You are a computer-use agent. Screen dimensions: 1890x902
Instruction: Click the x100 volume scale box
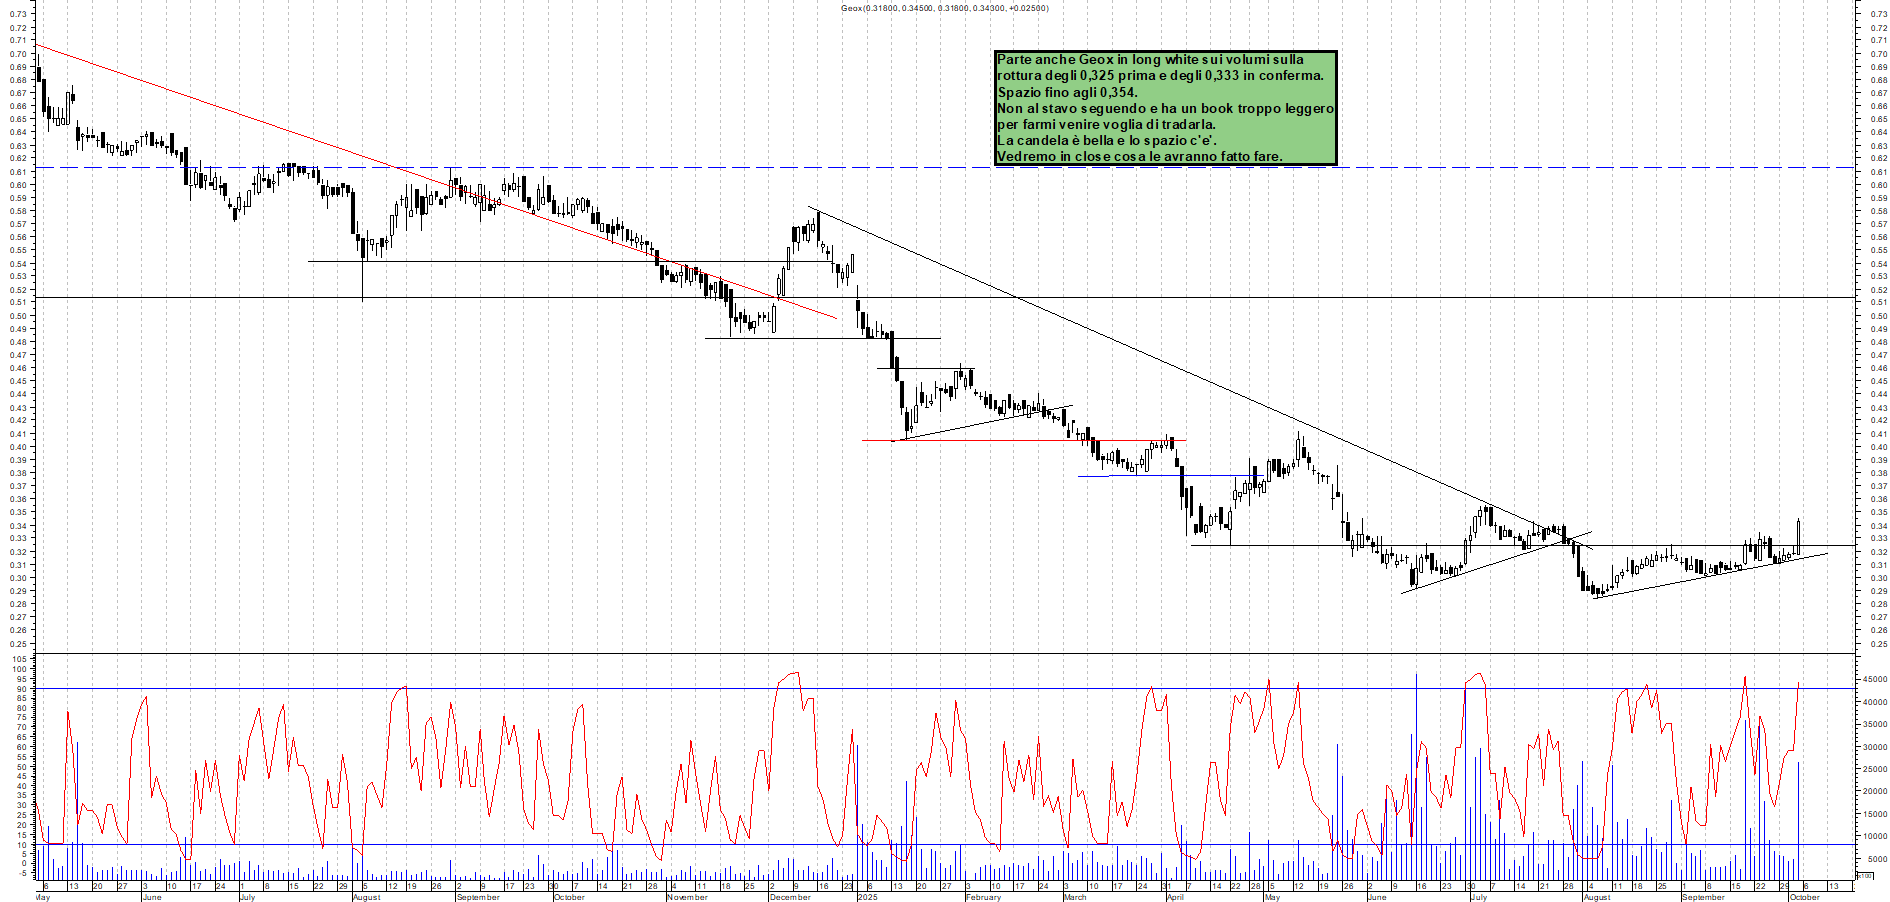point(1863,875)
